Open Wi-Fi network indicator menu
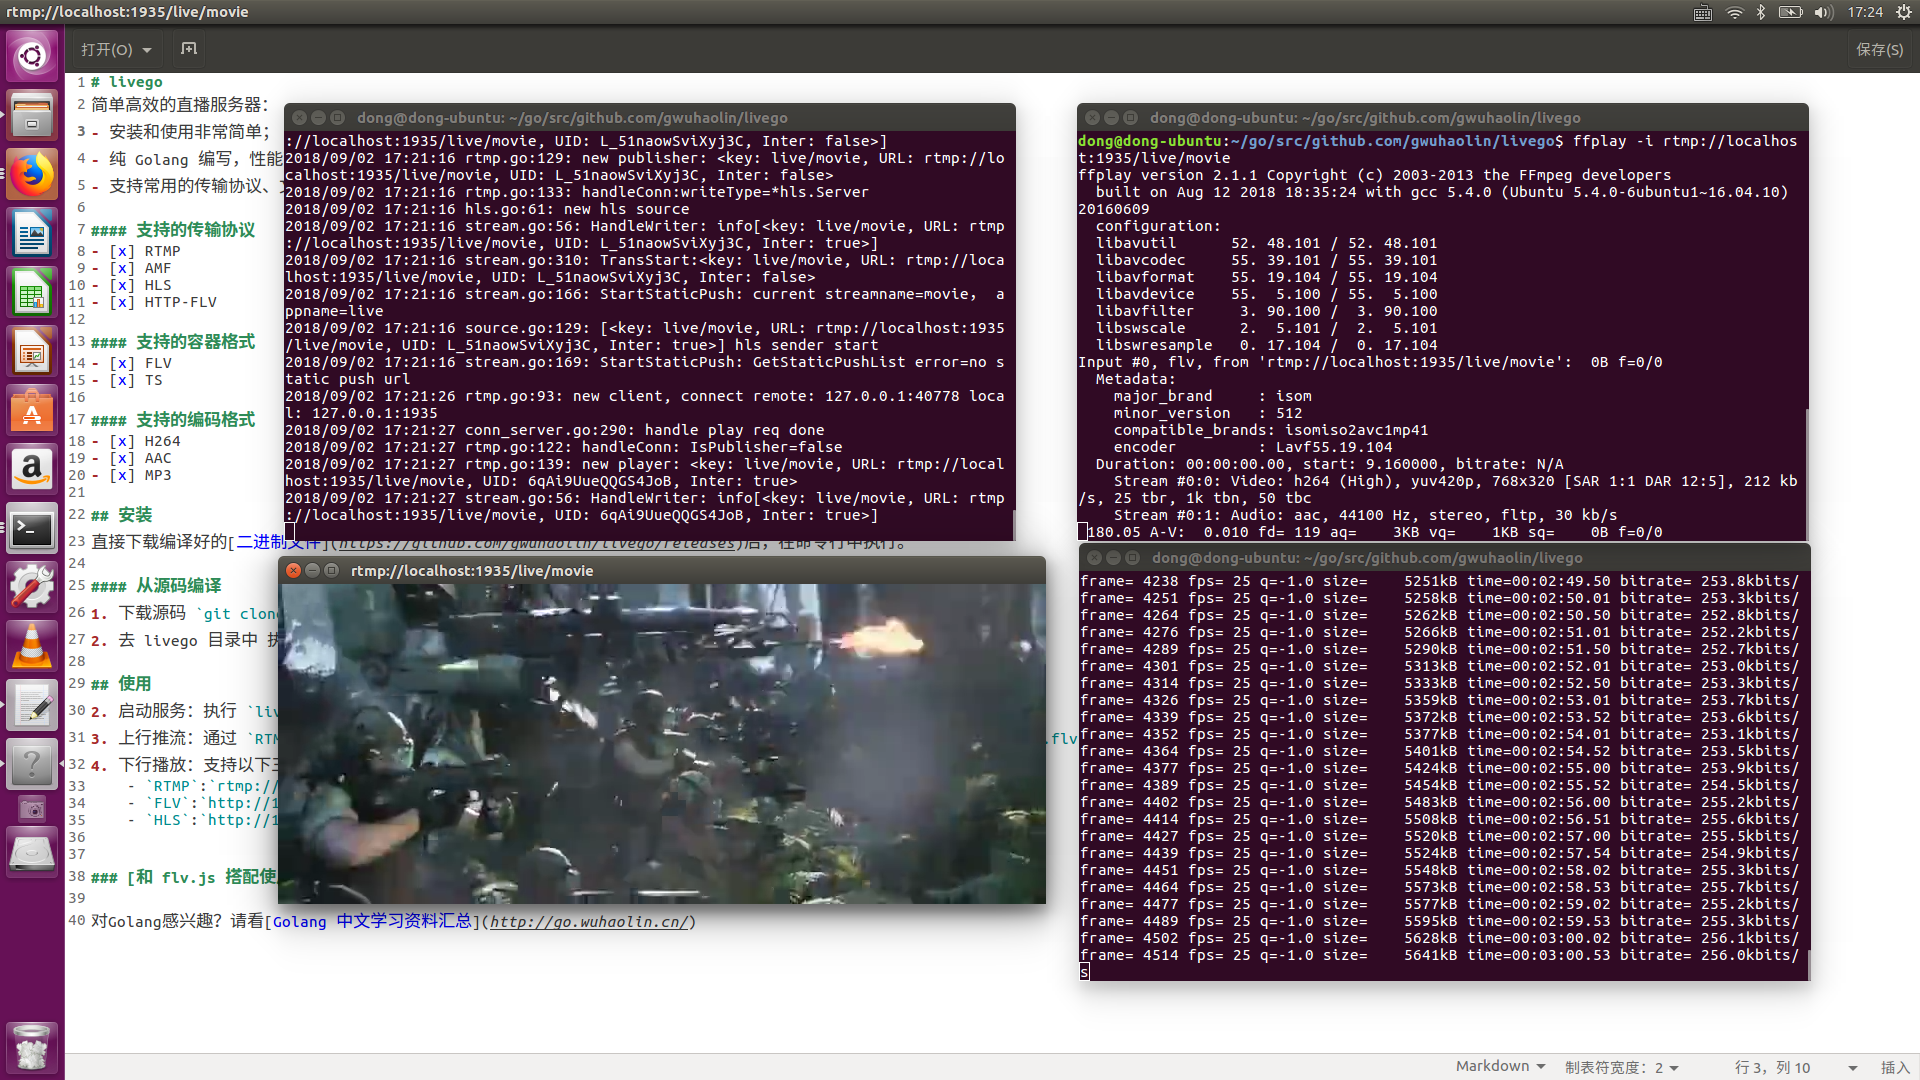 click(x=1734, y=12)
